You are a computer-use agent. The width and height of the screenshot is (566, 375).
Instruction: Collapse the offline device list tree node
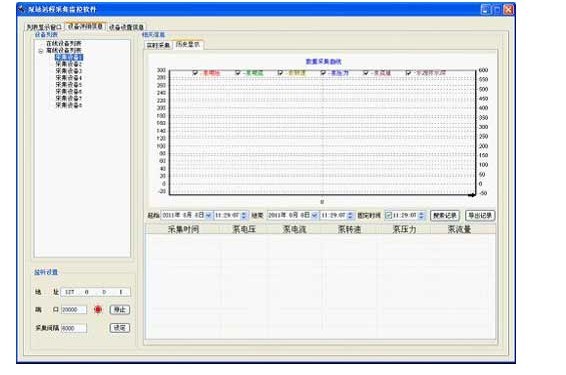(x=41, y=51)
